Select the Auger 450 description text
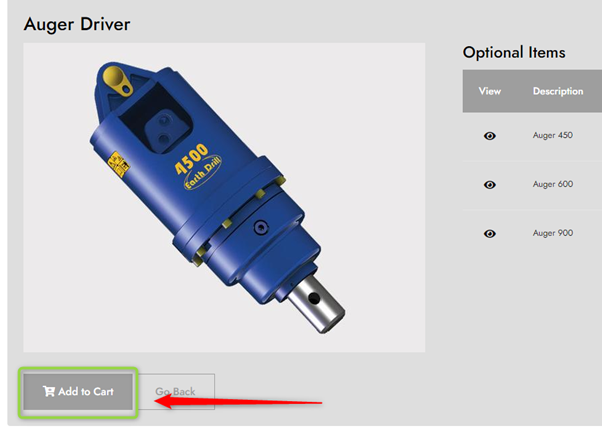The width and height of the screenshot is (602, 428). 552,136
